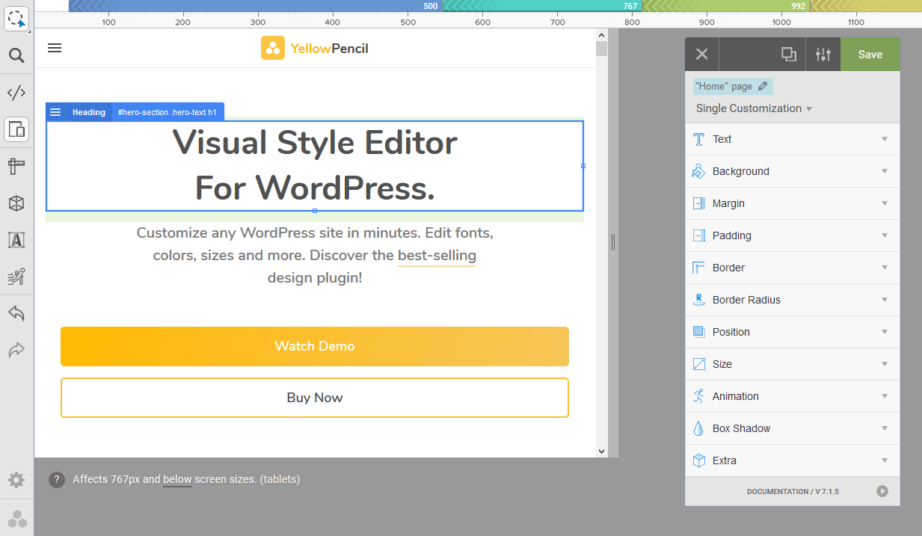Viewport: 922px width, 536px height.
Task: Toggle the responsive device mode icon
Action: tap(16, 129)
